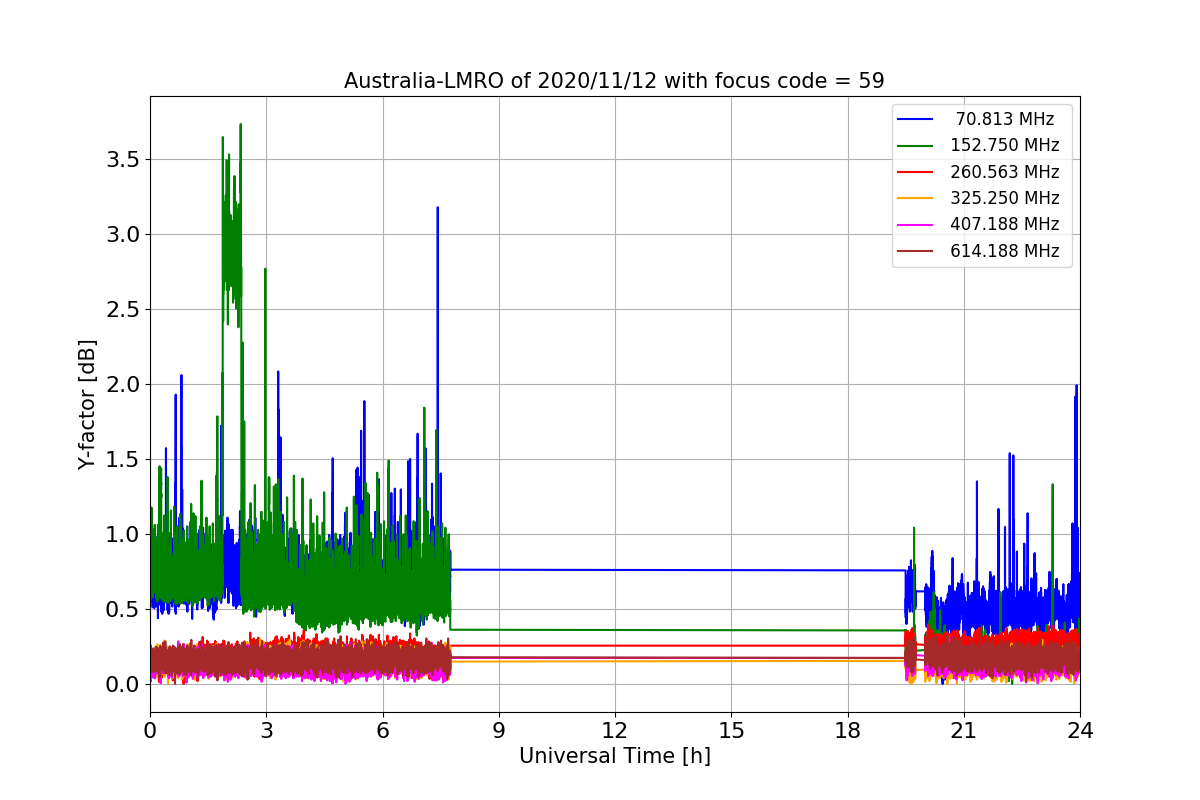Click the x-axis tick label '18'
This screenshot has width=1200, height=800.
pyautogui.click(x=847, y=731)
